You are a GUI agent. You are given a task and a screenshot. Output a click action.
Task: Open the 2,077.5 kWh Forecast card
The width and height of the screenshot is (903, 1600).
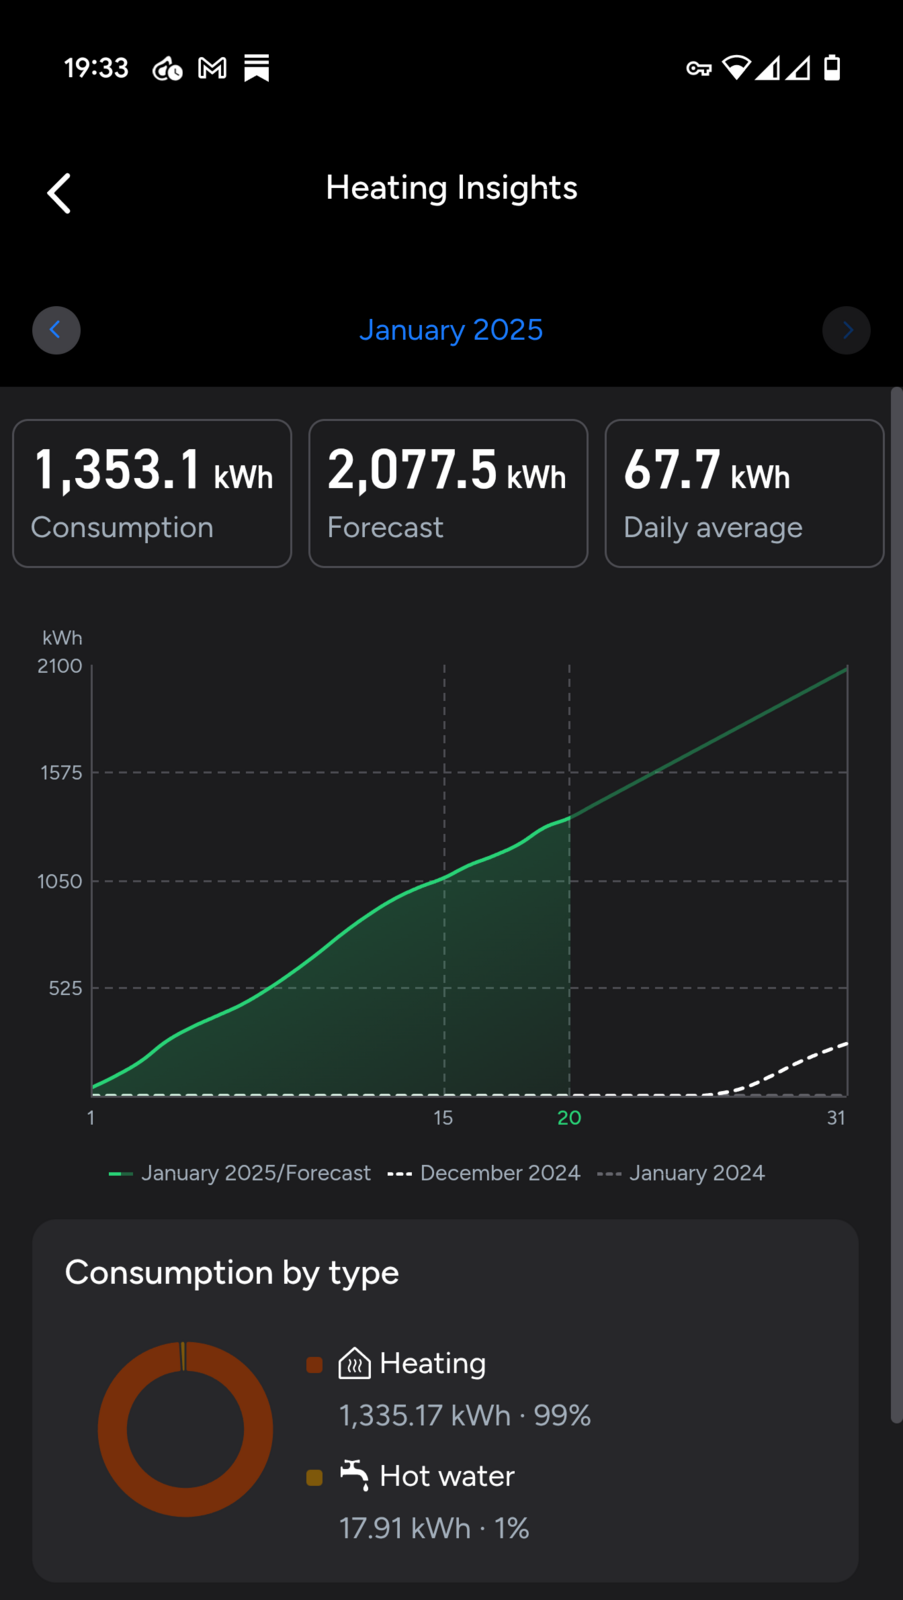(448, 493)
